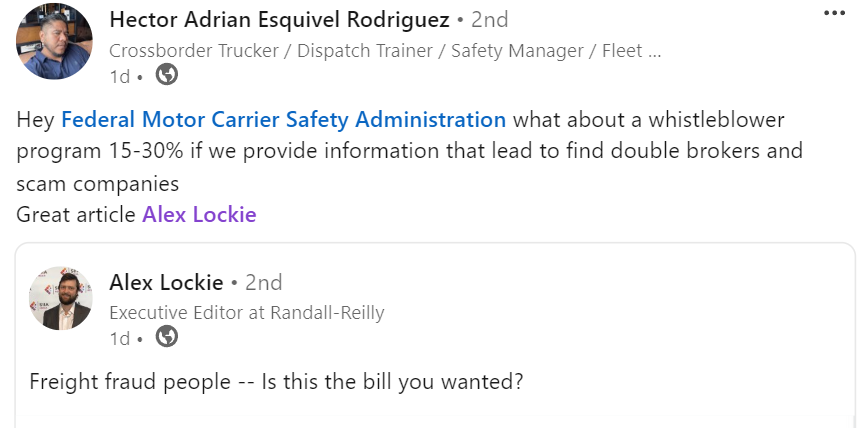
Task: Click Executive Editor at Randall-Reilly headline
Action: pyautogui.click(x=246, y=312)
